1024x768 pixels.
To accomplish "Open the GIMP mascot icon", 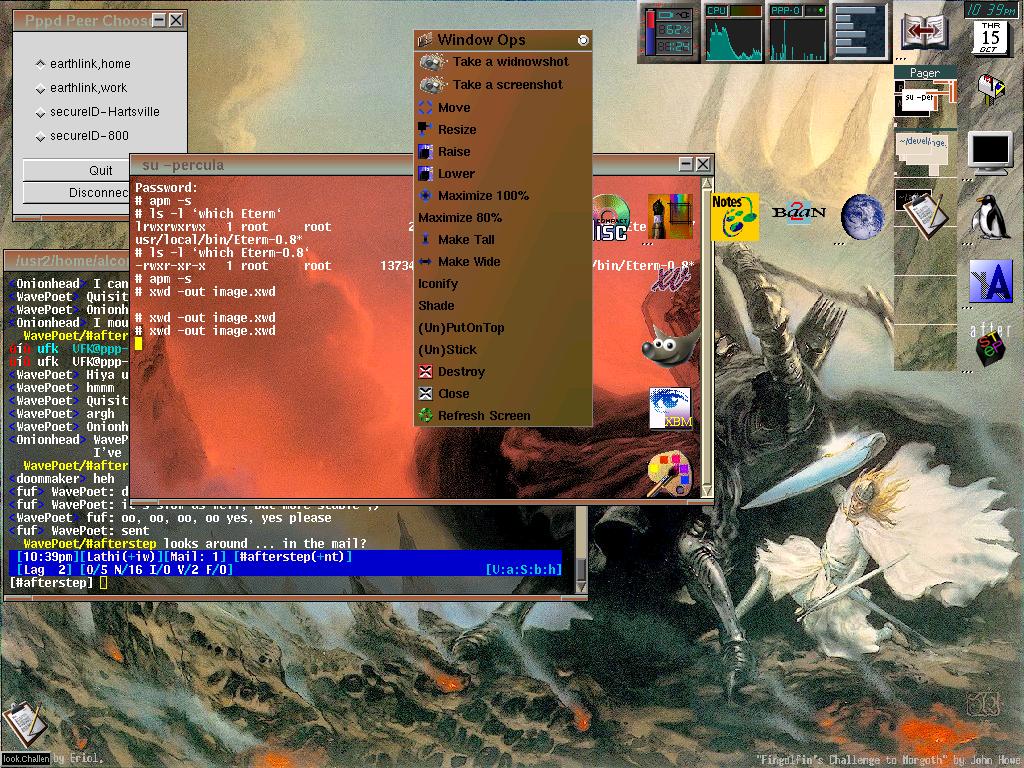I will [x=669, y=346].
